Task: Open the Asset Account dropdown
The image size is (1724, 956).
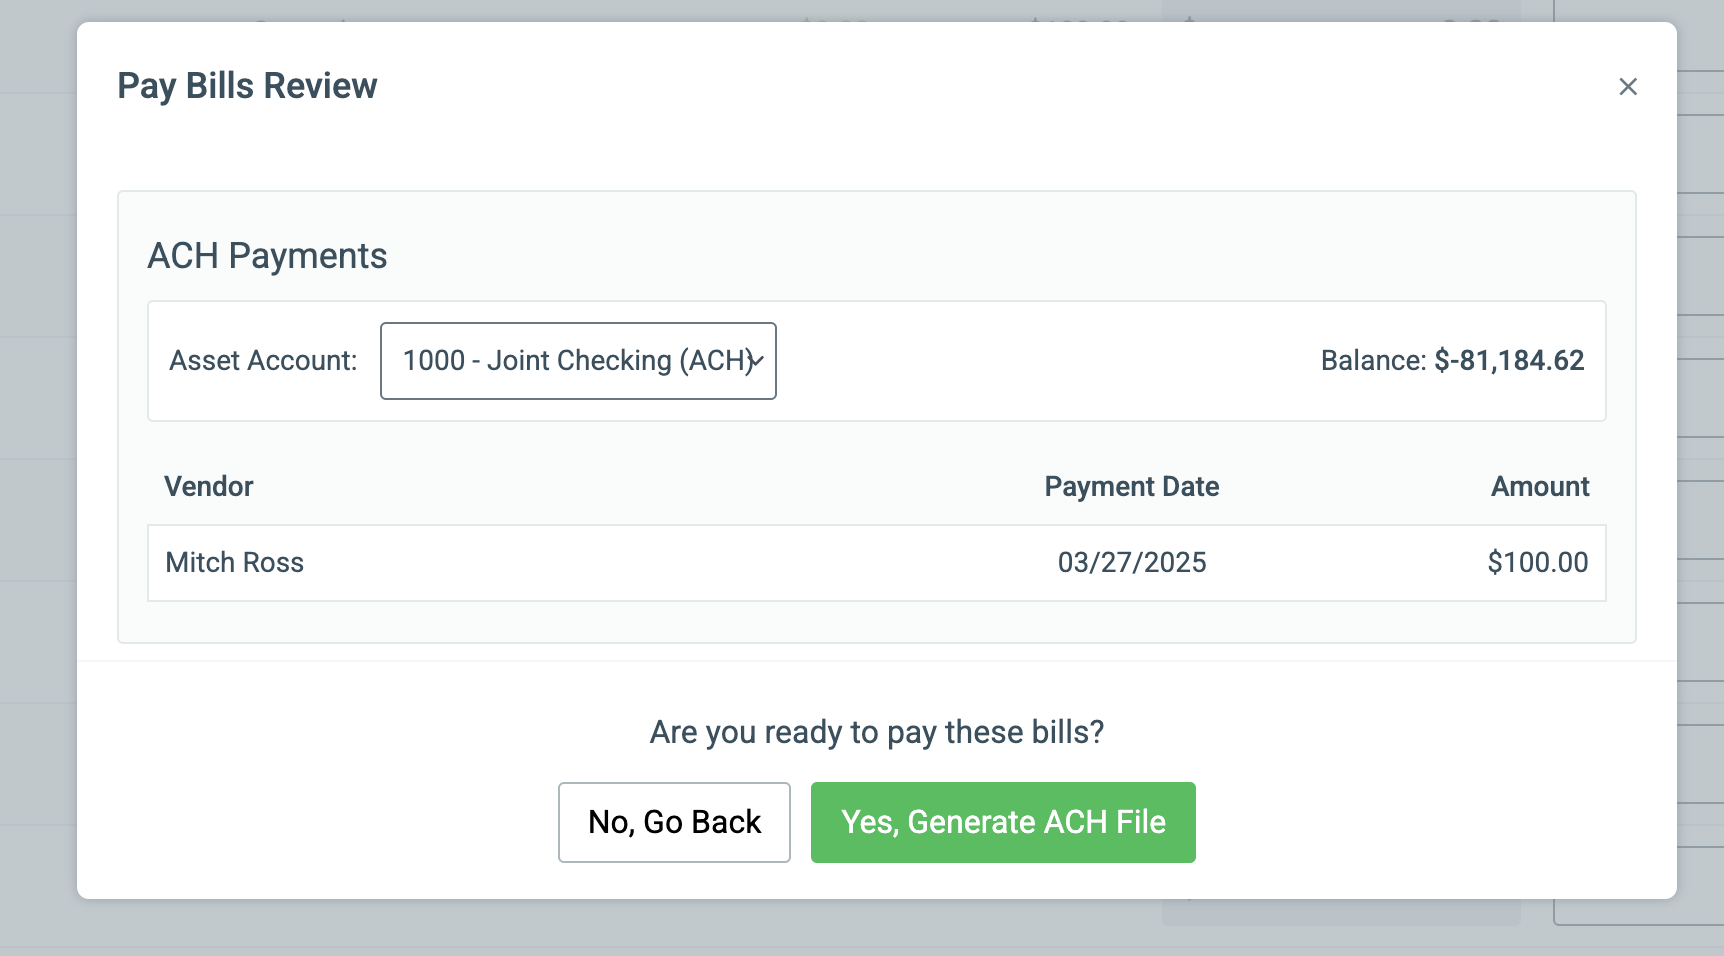Action: coord(578,361)
